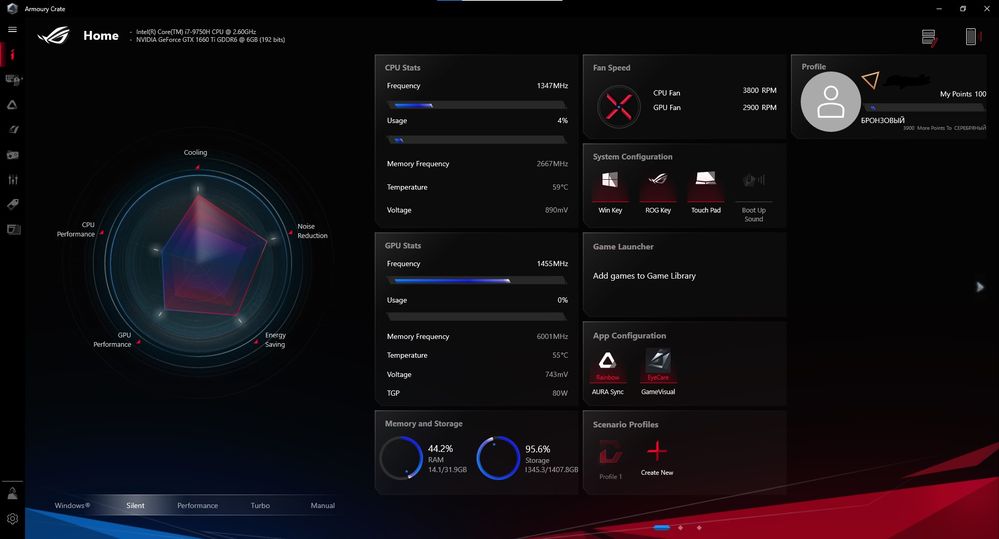This screenshot has height=539, width=999.
Task: Click the GPU TGP 80W value
Action: [560, 393]
